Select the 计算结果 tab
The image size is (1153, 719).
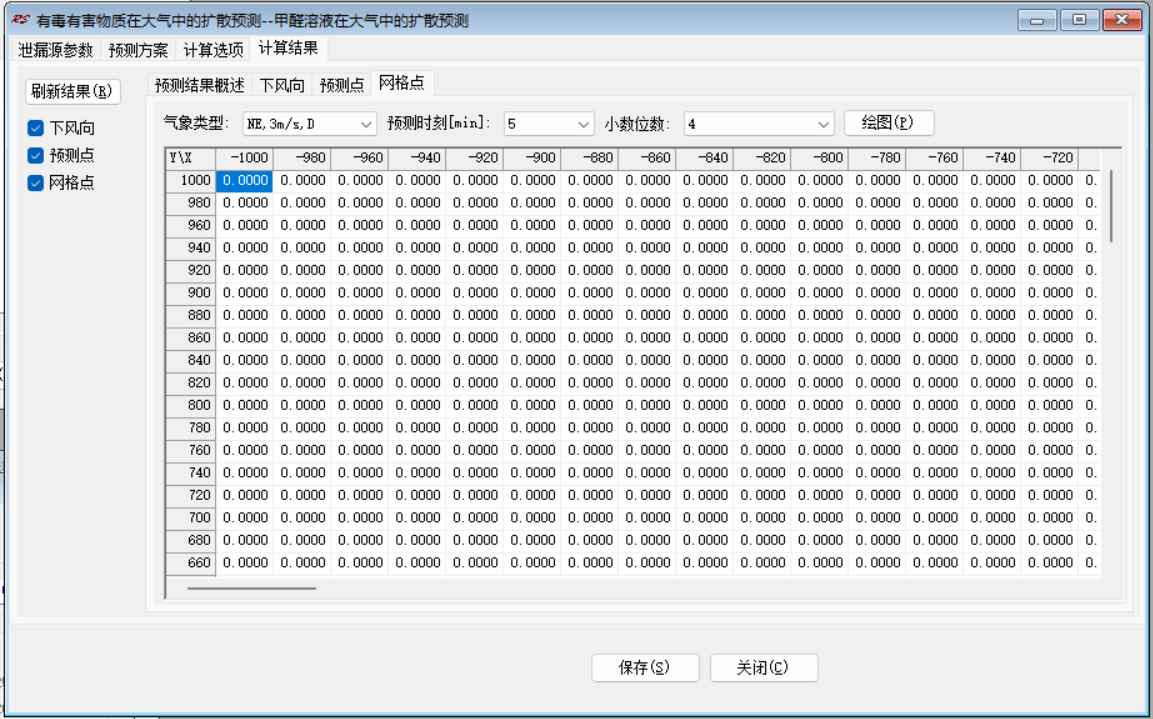point(288,49)
